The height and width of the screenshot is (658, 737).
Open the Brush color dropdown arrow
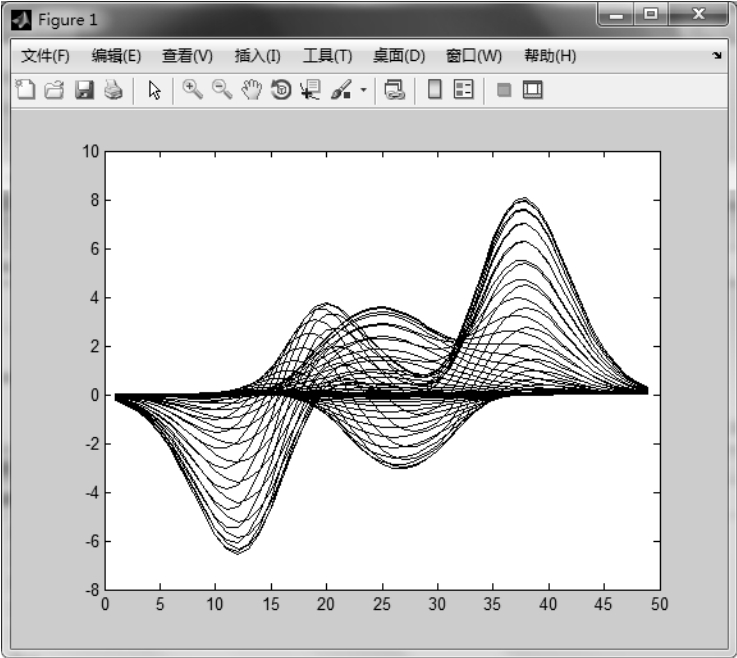pyautogui.click(x=363, y=89)
